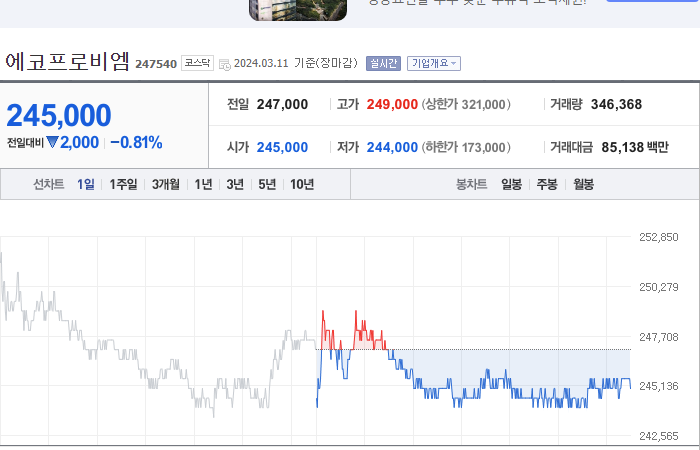The height and width of the screenshot is (450, 700).
Task: Click the stock code 247540
Action: (x=156, y=64)
